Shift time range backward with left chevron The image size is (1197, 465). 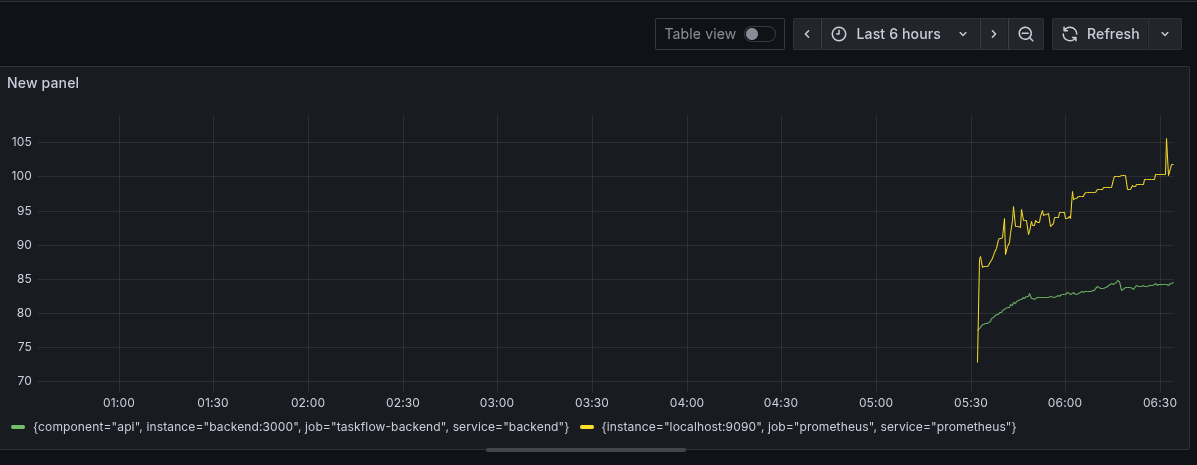[x=807, y=34]
